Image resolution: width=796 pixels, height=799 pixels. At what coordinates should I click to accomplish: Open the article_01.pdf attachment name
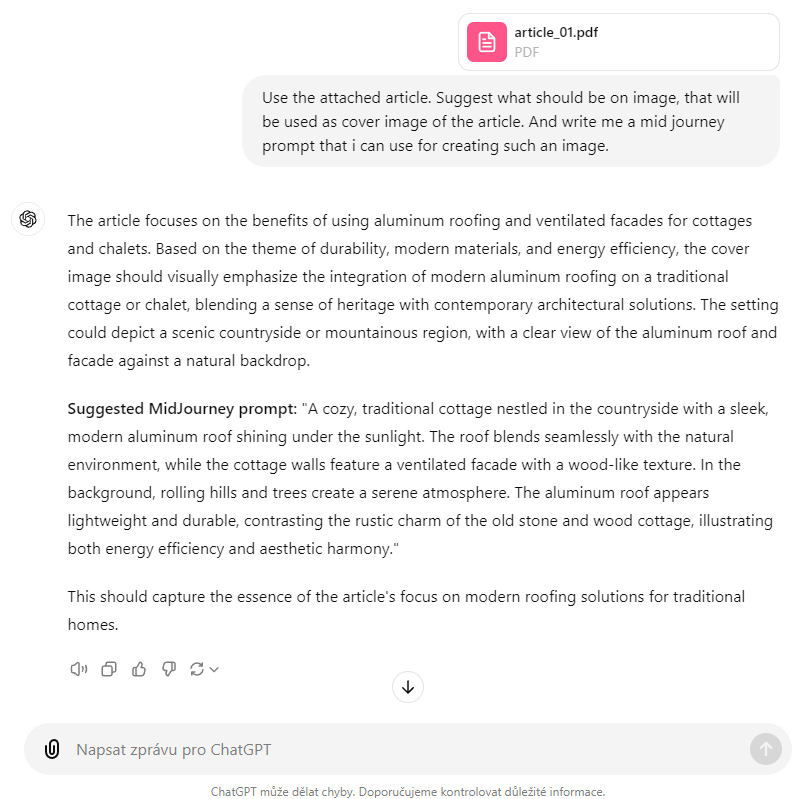556,32
